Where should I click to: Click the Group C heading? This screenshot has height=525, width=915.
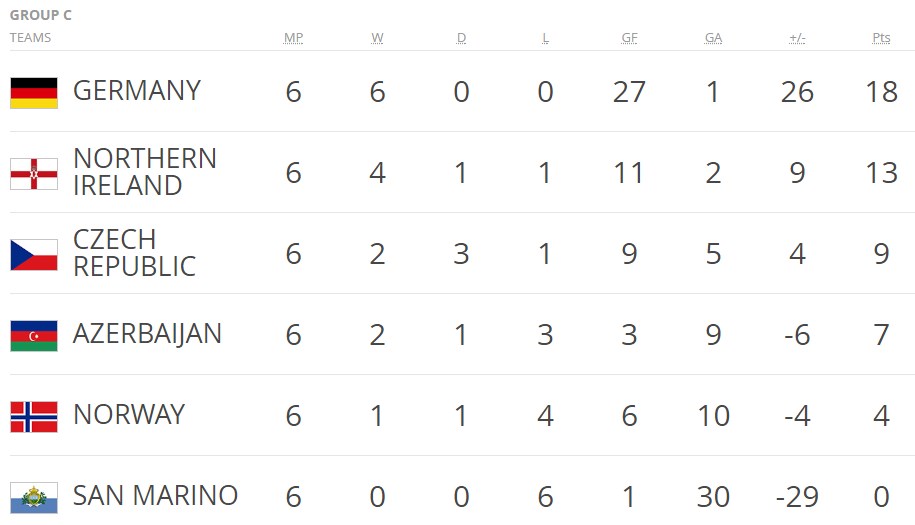pos(41,15)
